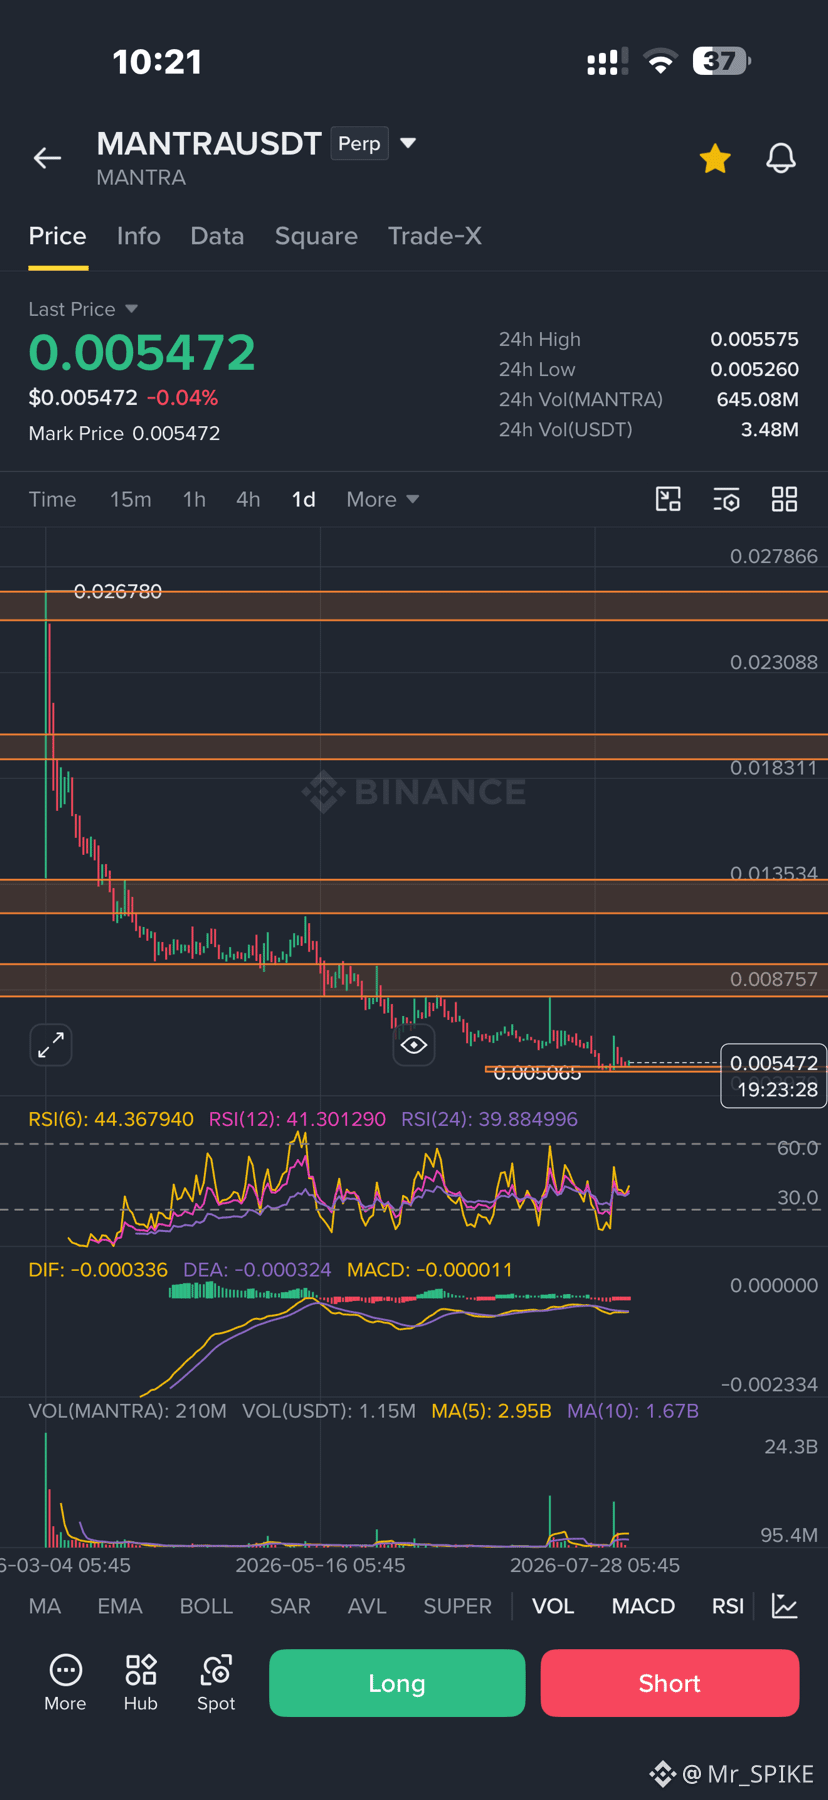Open the Data tab
Screen dimensions: 828x1800
click(x=217, y=236)
